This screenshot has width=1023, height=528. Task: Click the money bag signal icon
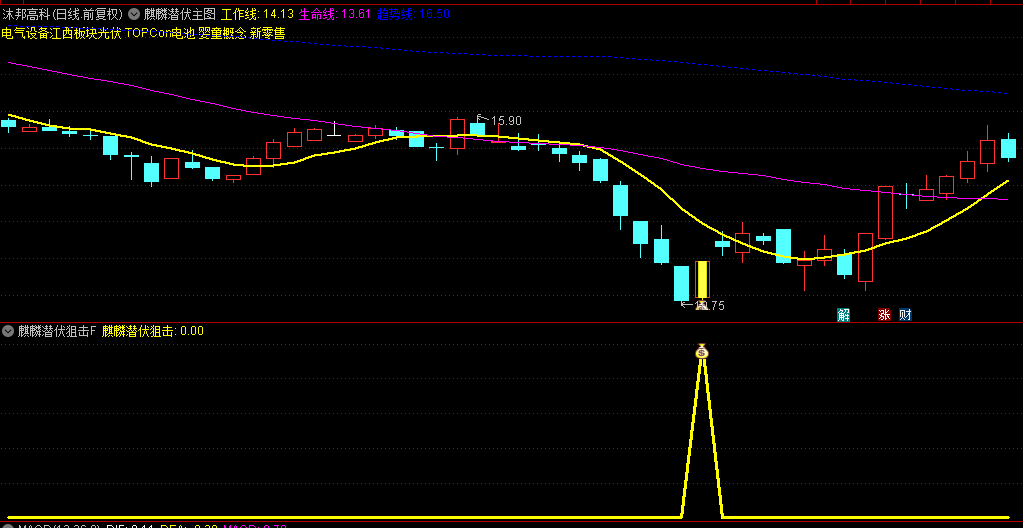[x=702, y=351]
